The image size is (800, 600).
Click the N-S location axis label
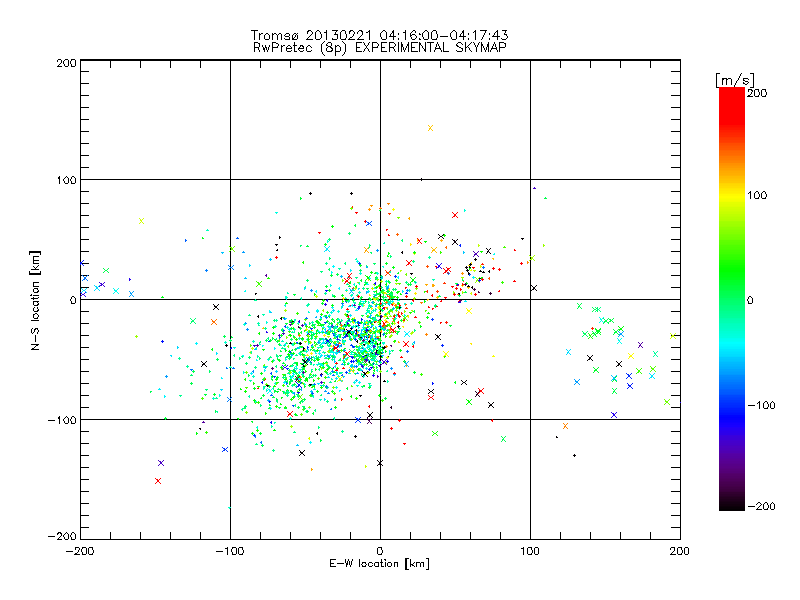32,299
